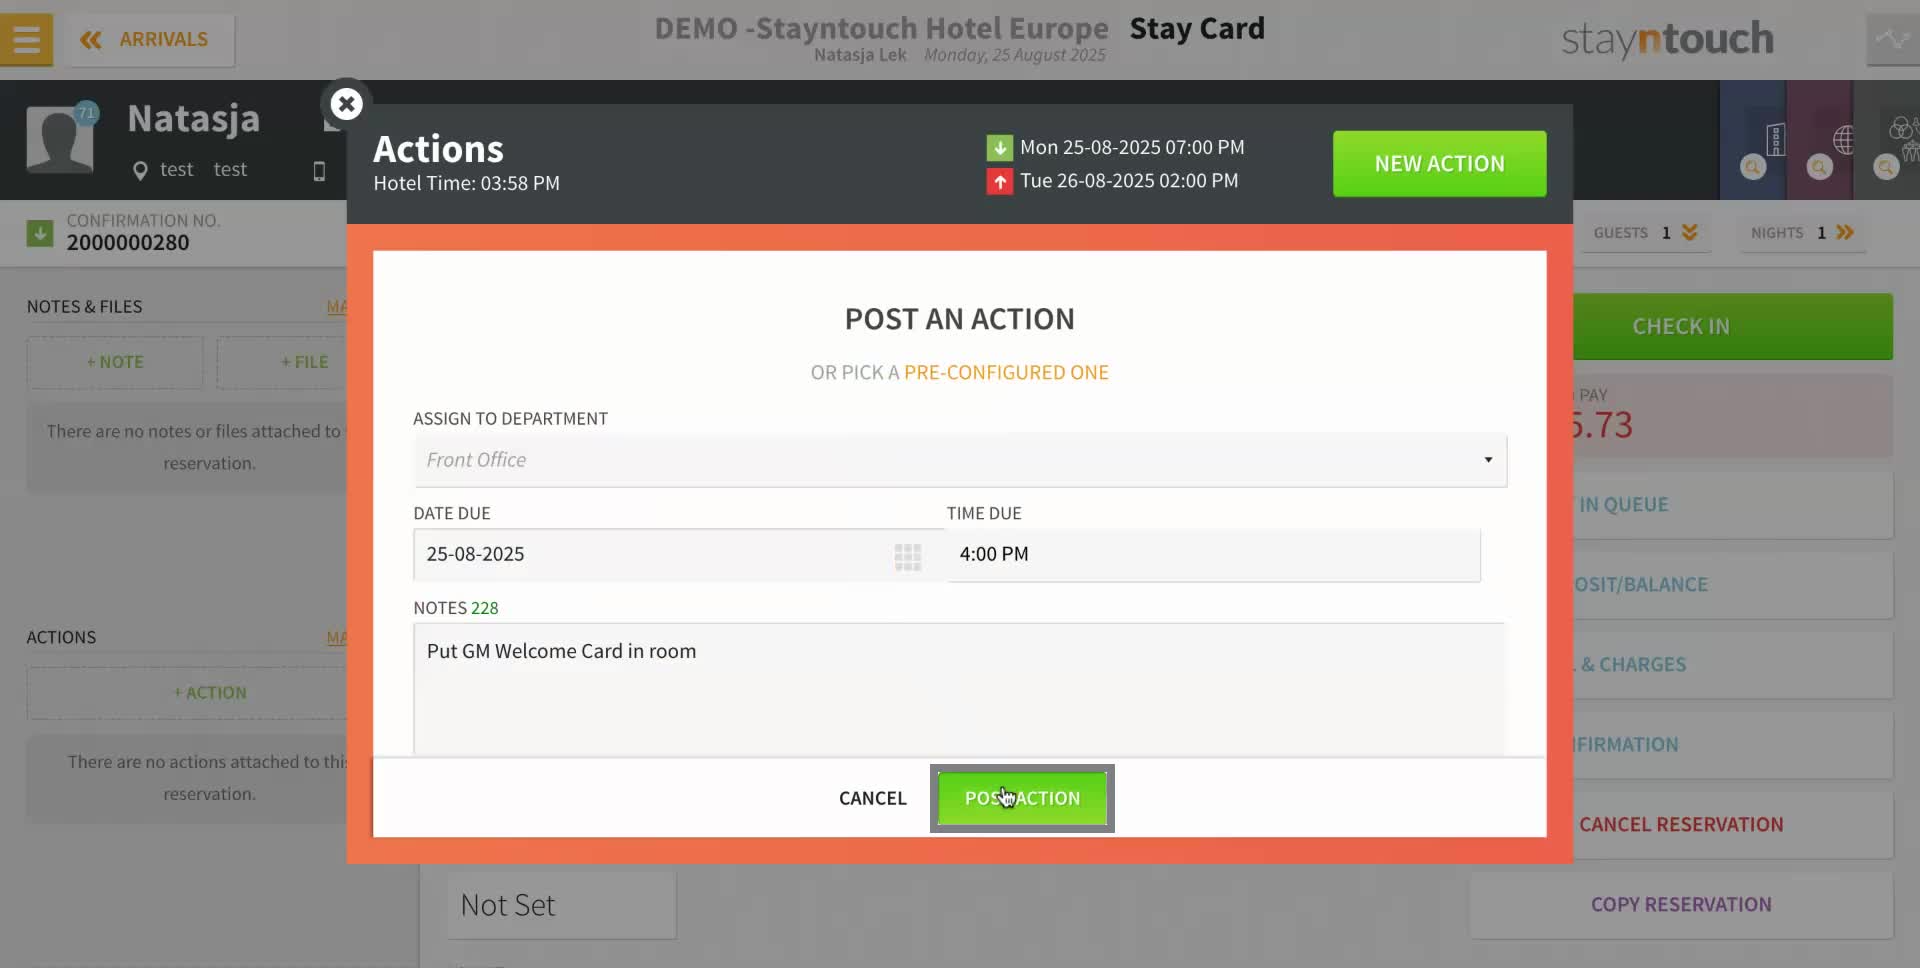The height and width of the screenshot is (968, 1920).
Task: Click the staynTouch logo
Action: coord(1667,40)
